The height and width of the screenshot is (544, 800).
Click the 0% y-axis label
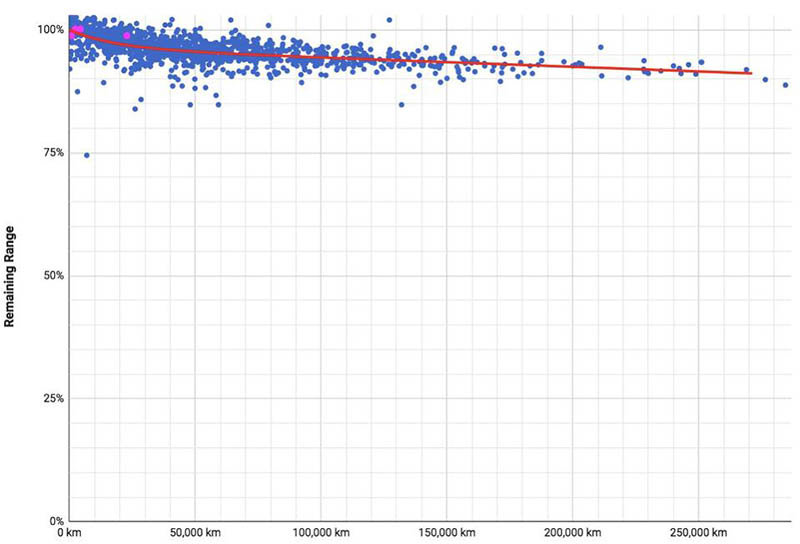point(55,522)
